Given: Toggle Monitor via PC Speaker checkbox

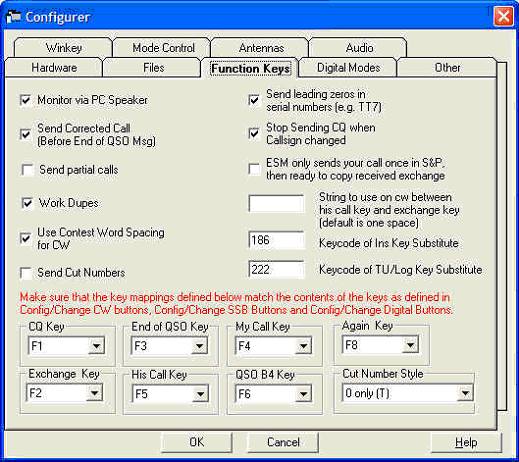Looking at the screenshot, I should 25,100.
